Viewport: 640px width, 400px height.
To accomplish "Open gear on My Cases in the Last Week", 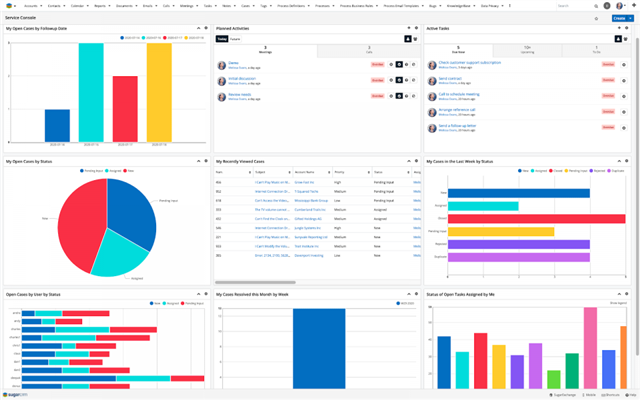I will click(627, 161).
